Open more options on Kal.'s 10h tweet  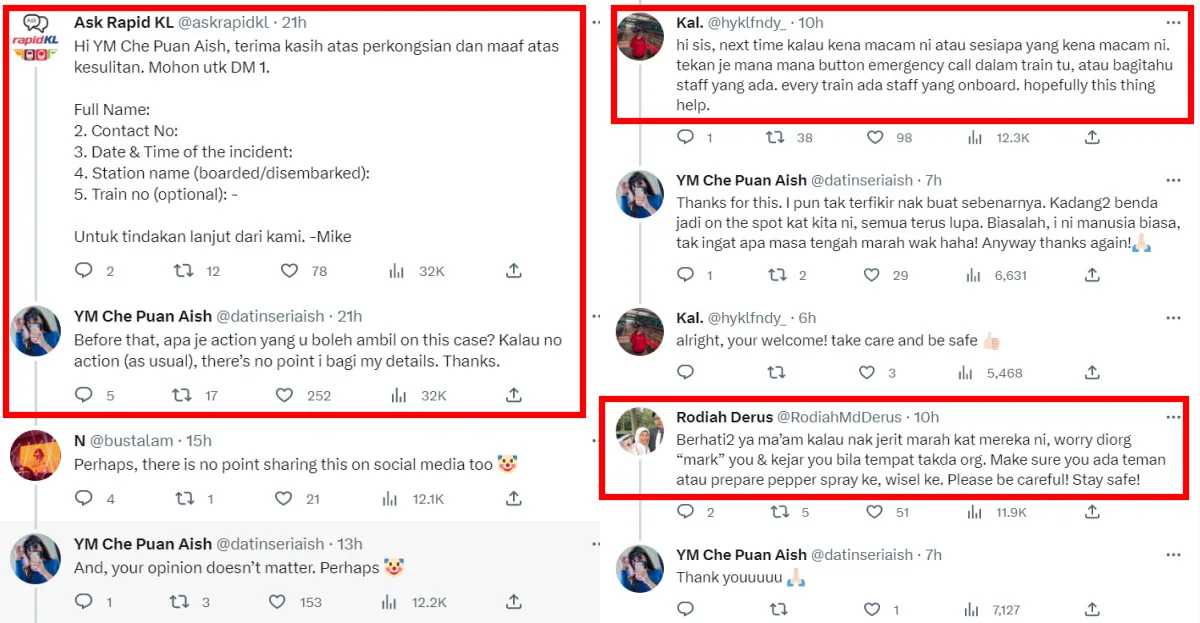coord(1173,23)
